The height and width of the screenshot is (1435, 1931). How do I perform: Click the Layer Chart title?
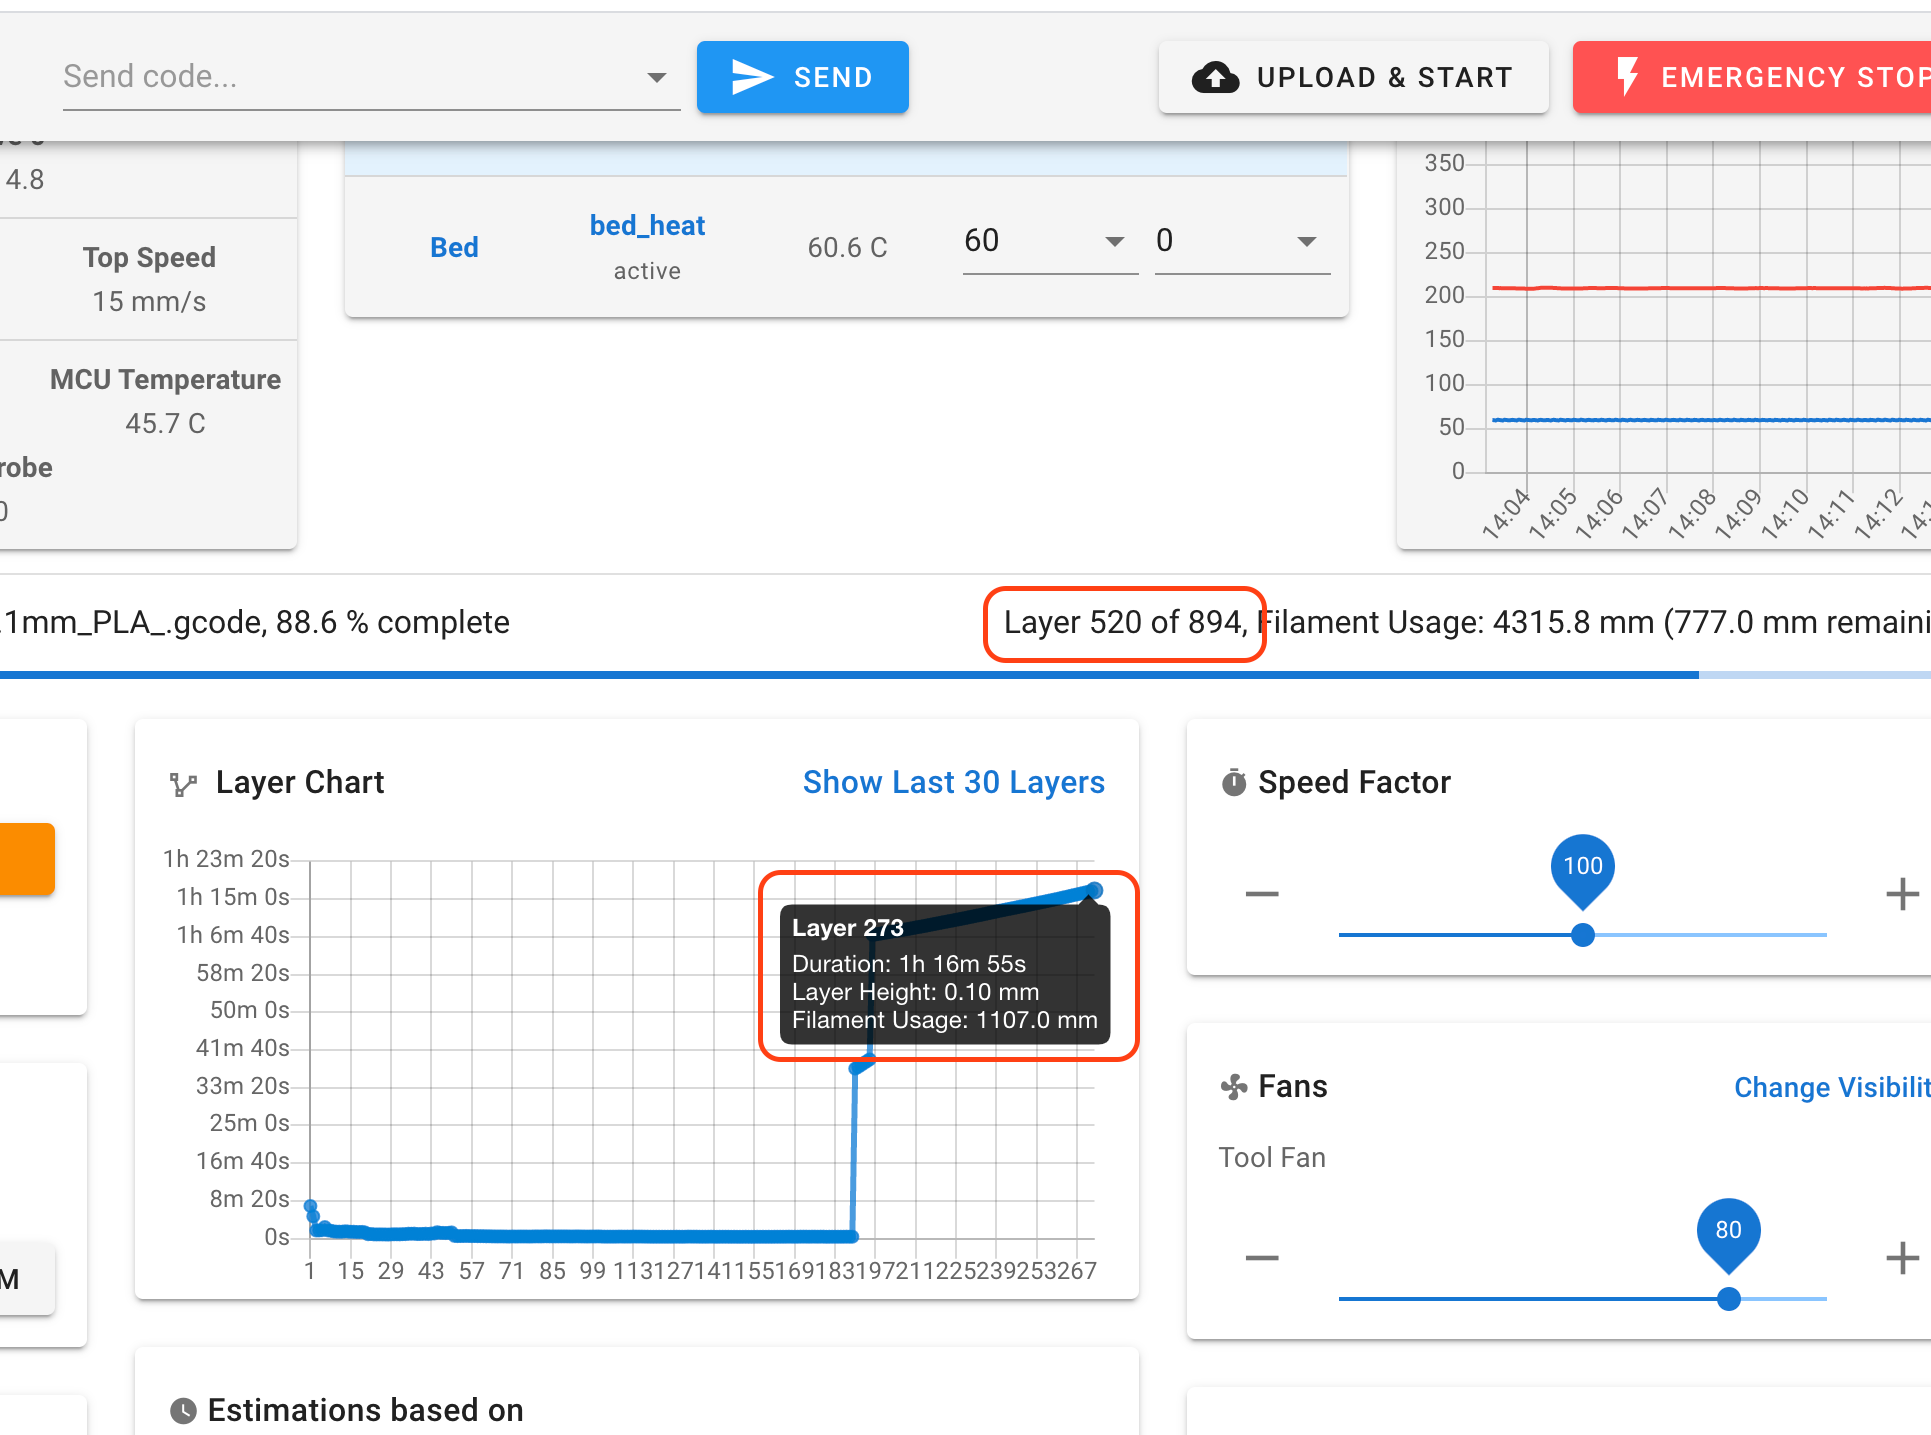click(x=300, y=782)
